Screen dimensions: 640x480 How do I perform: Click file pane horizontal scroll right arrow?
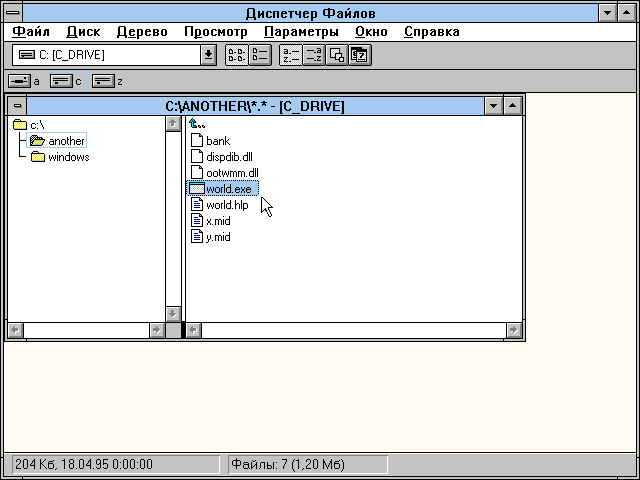click(513, 330)
